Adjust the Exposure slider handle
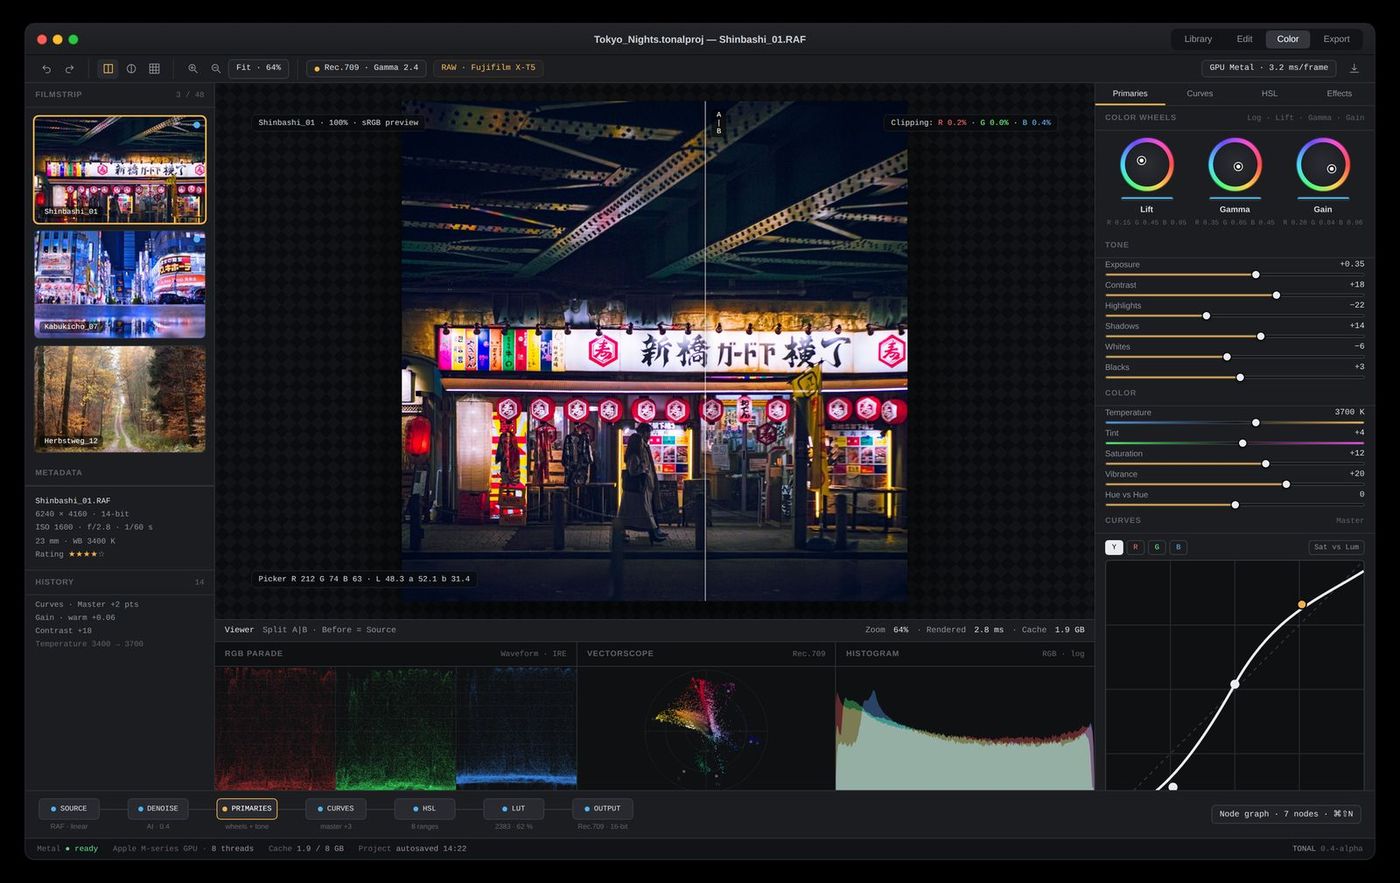 (x=1256, y=275)
